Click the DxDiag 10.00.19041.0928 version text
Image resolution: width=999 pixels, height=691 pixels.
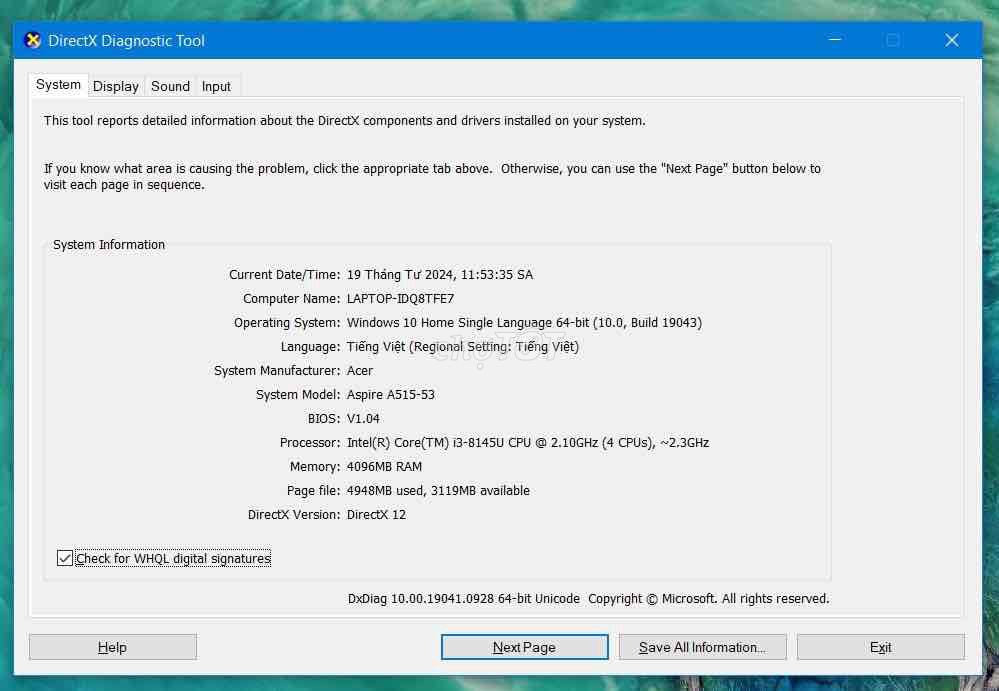464,599
